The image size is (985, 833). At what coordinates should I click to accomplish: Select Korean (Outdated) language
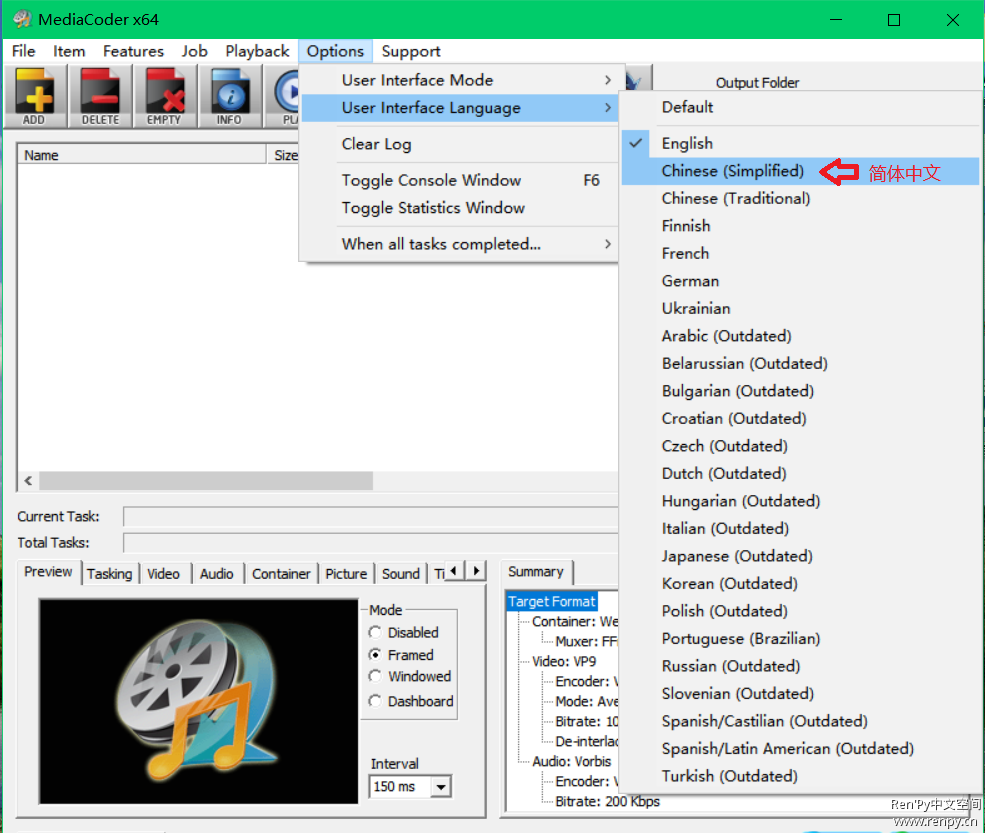pyautogui.click(x=800, y=584)
